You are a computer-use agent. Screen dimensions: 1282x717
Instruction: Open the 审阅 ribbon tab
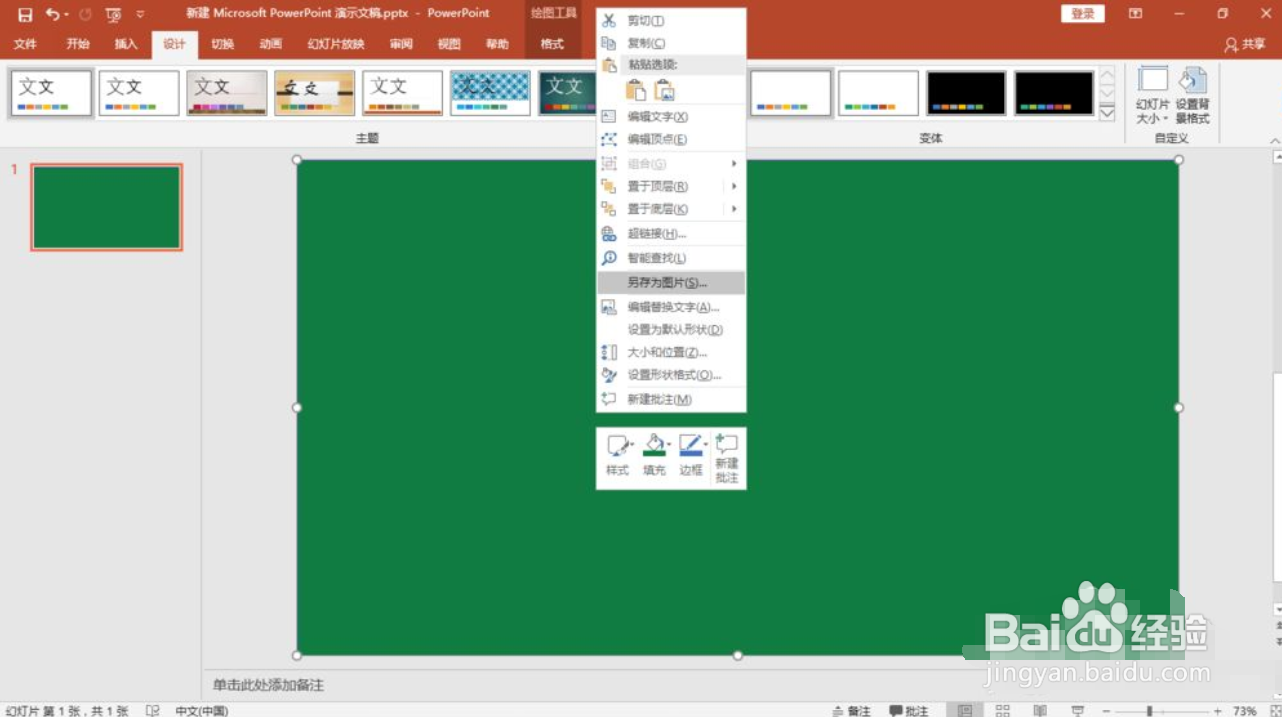coord(401,44)
